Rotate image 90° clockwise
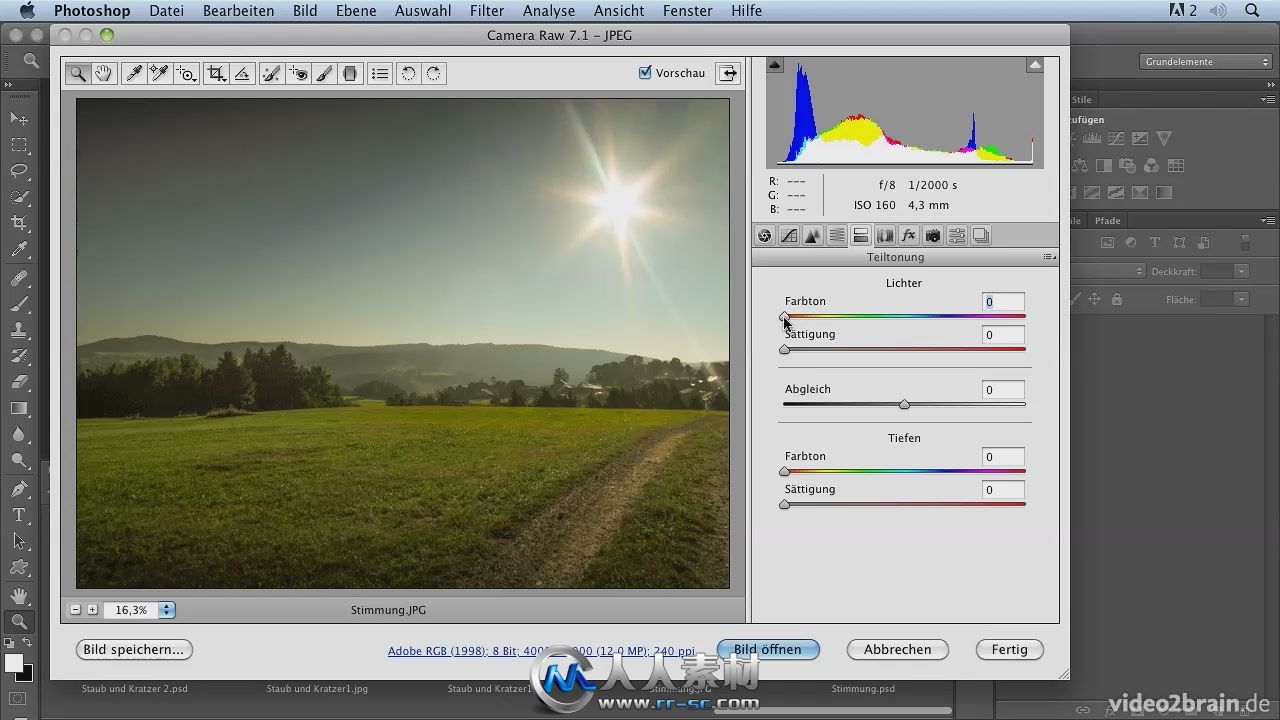 (434, 73)
